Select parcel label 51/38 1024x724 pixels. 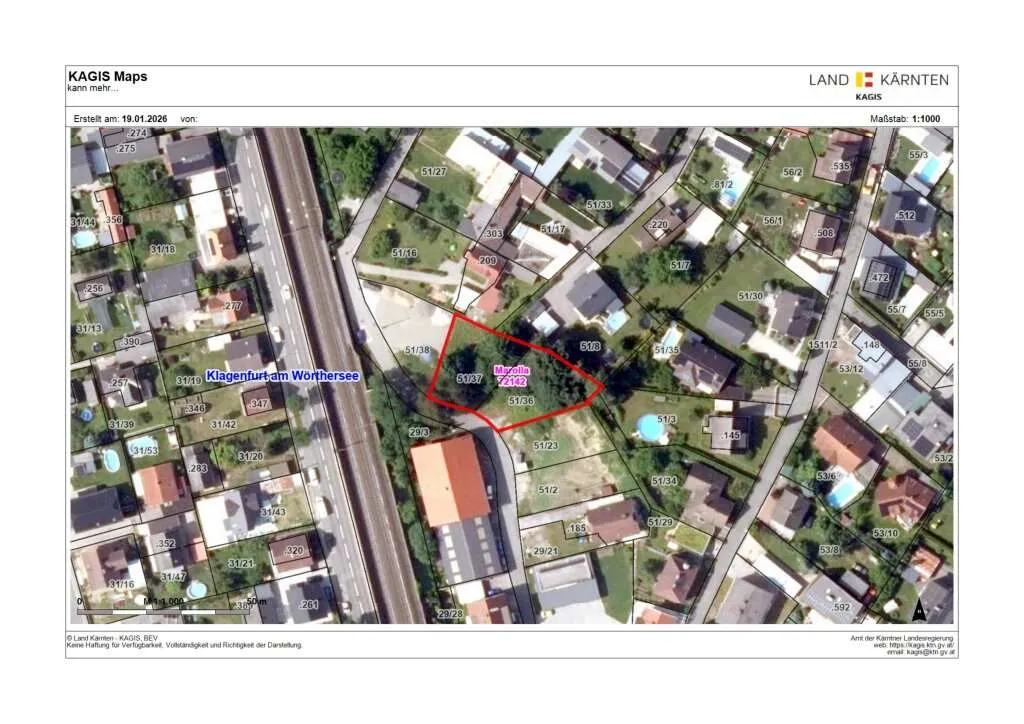point(417,351)
